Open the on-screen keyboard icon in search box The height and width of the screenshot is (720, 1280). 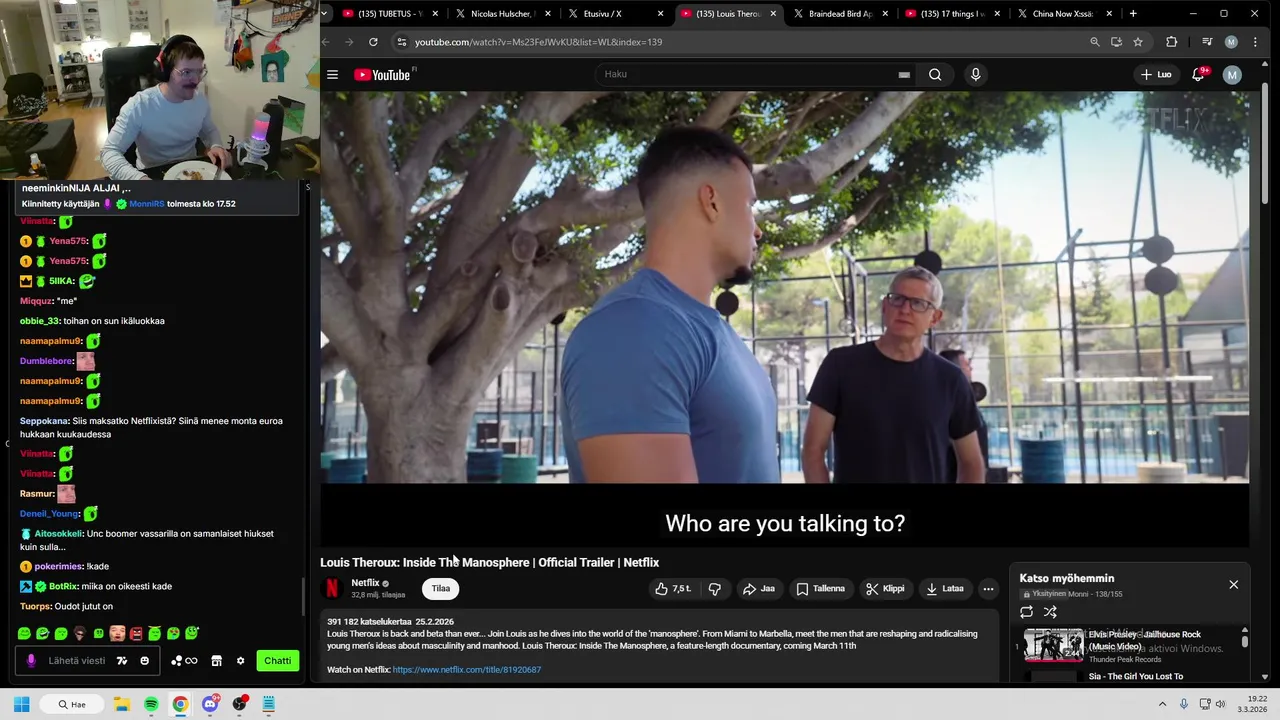click(904, 74)
